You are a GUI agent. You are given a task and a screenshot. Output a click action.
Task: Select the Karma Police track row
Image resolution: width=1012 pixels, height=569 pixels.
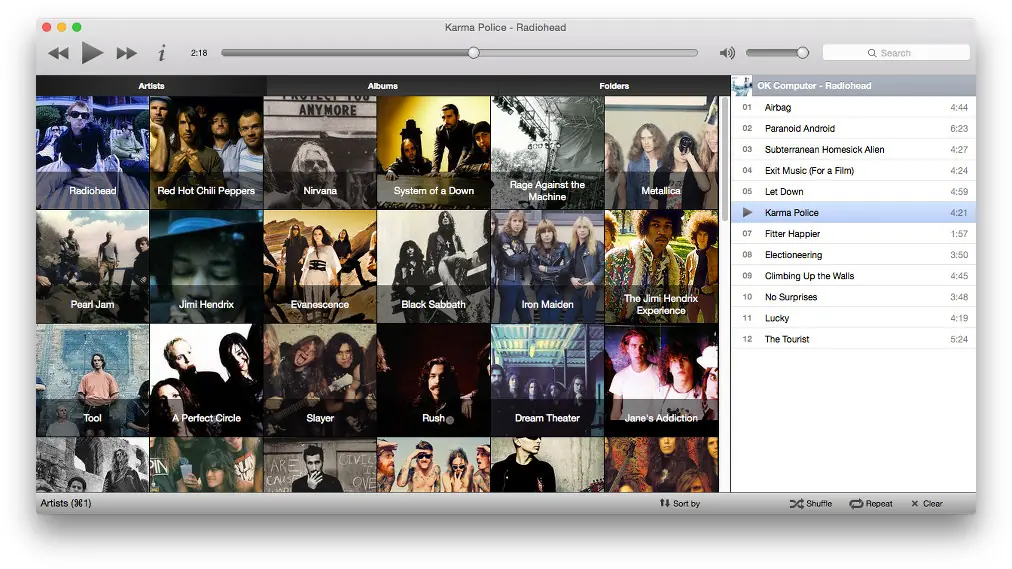pos(853,212)
